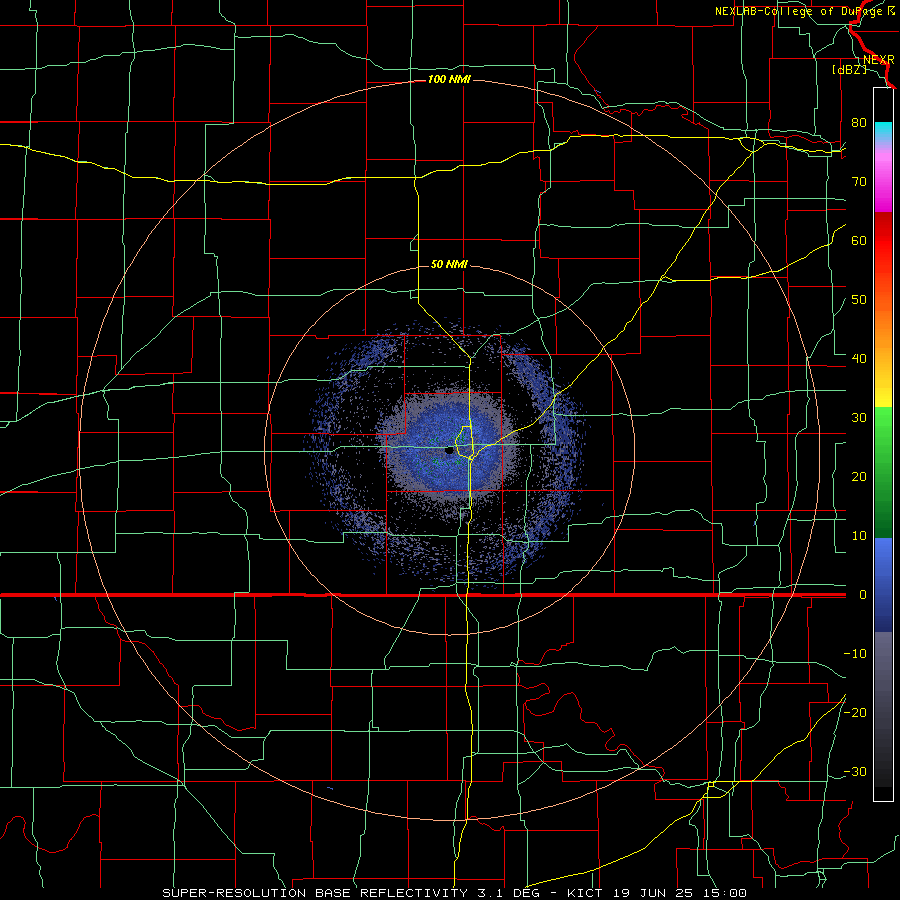Click the -20 value on the dBZ scale
Viewport: 900px width, 900px height.
855,712
